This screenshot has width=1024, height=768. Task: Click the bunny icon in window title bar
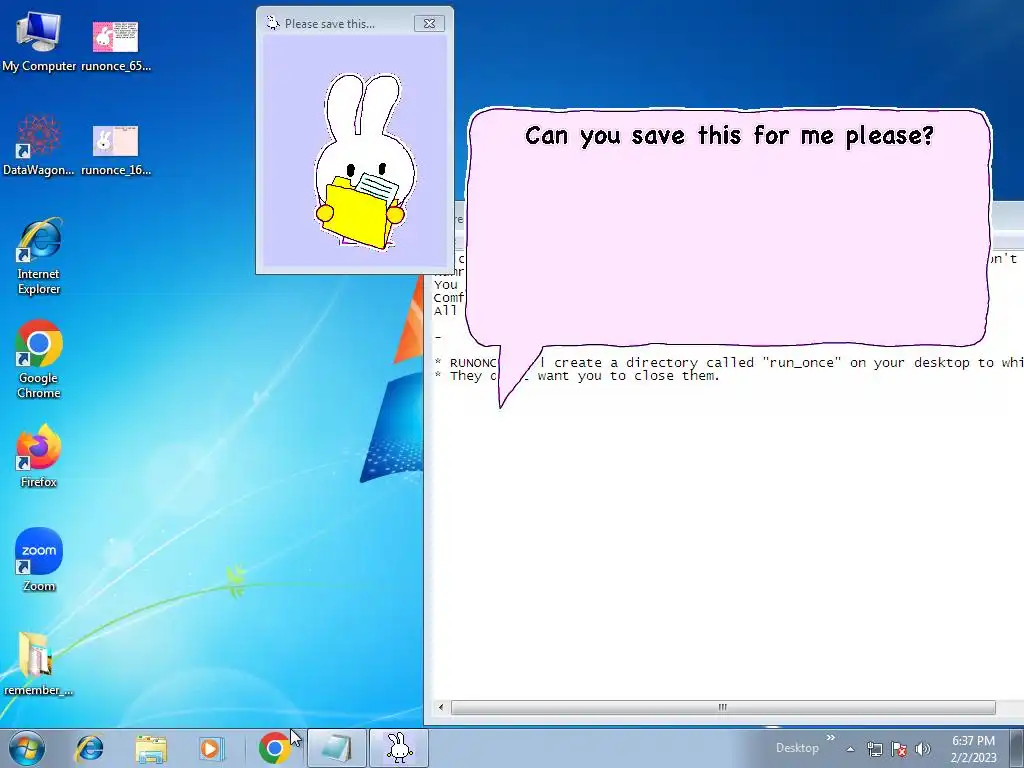click(272, 24)
